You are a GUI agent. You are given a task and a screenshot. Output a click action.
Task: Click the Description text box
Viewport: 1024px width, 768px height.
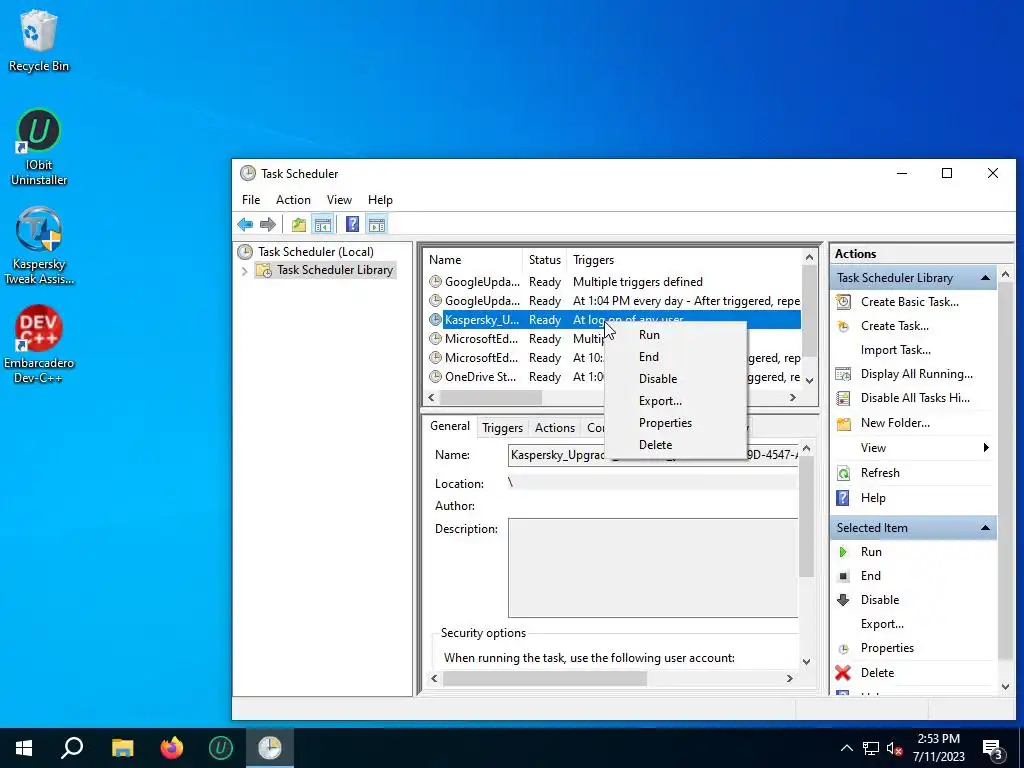[x=653, y=568]
